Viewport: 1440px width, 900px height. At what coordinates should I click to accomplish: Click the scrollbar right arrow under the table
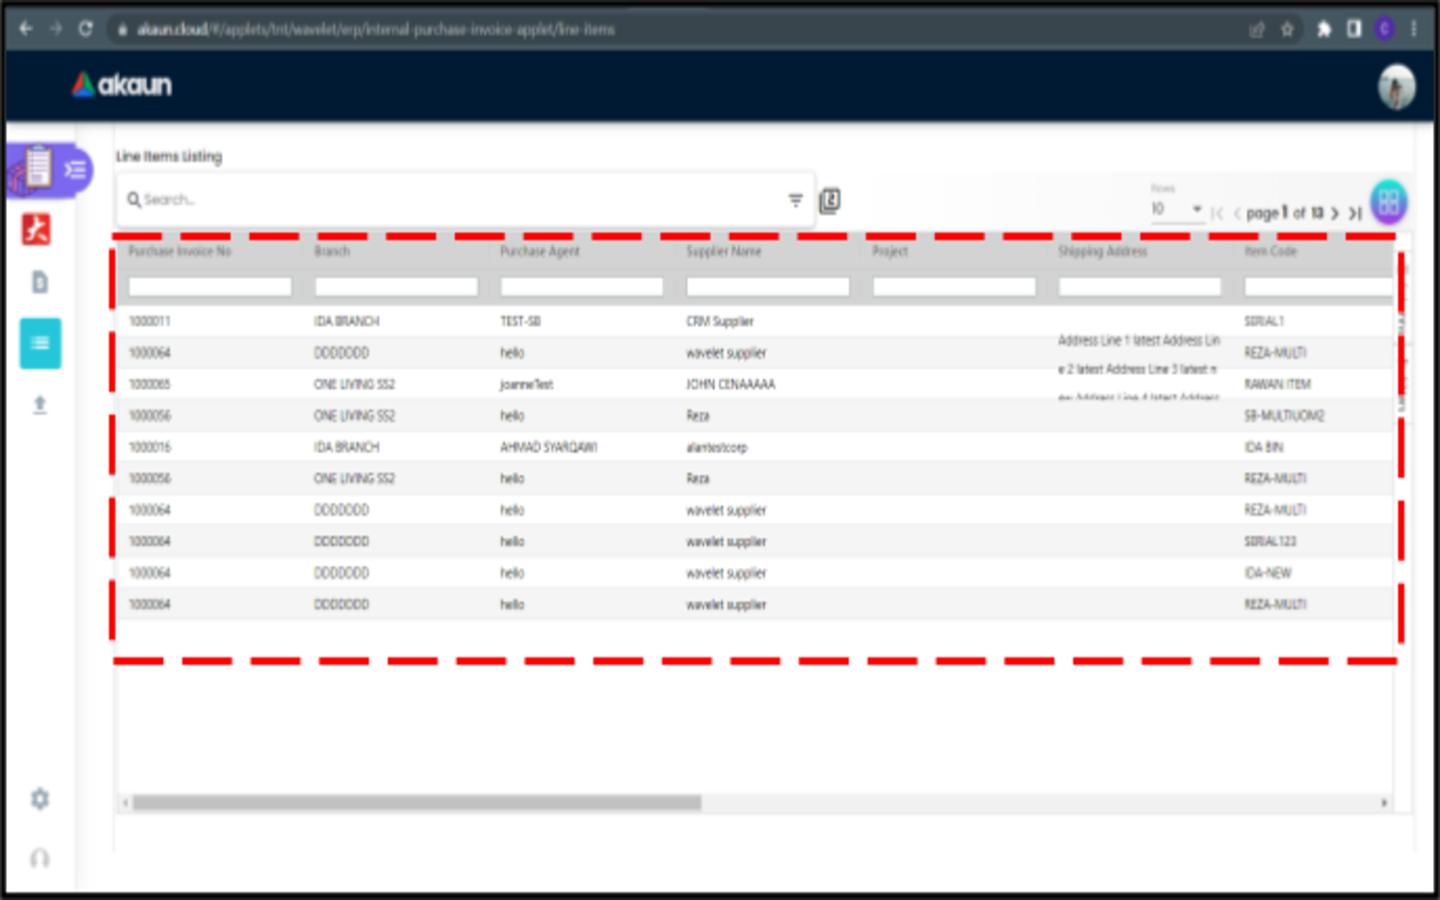click(x=1384, y=803)
